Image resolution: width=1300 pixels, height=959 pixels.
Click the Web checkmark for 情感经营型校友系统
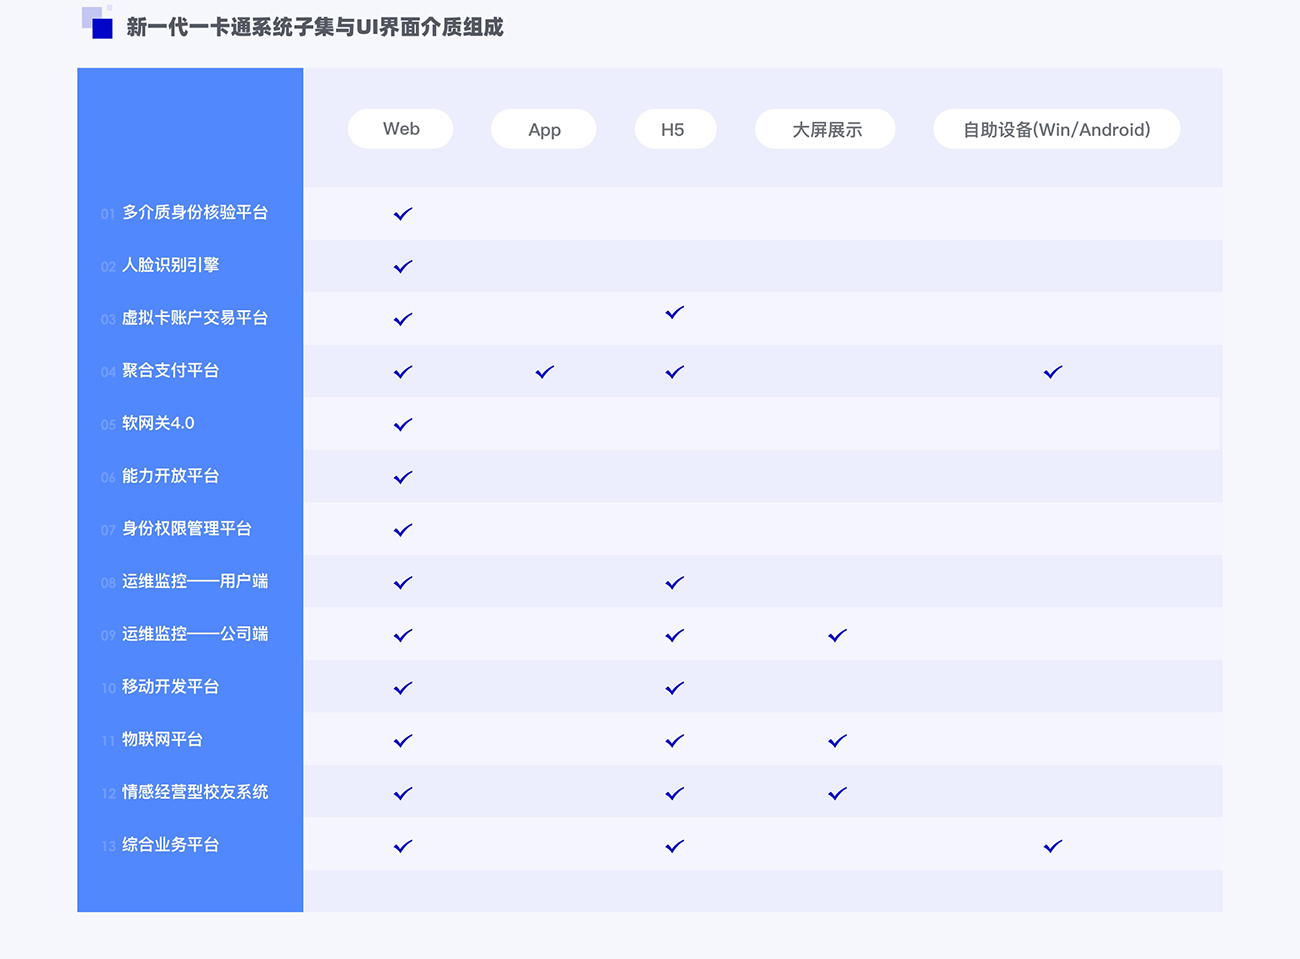click(403, 793)
